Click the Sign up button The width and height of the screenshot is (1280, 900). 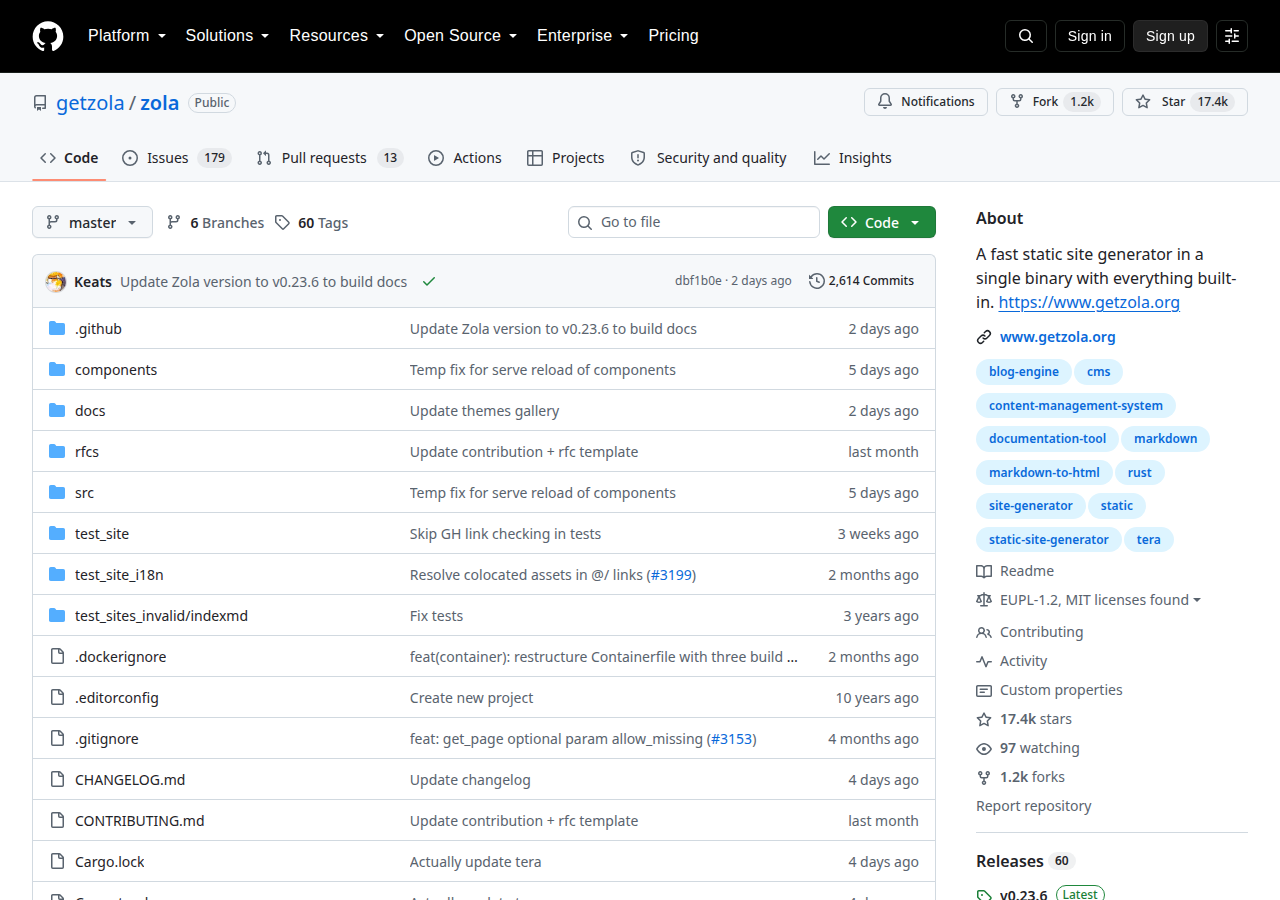tap(1170, 36)
